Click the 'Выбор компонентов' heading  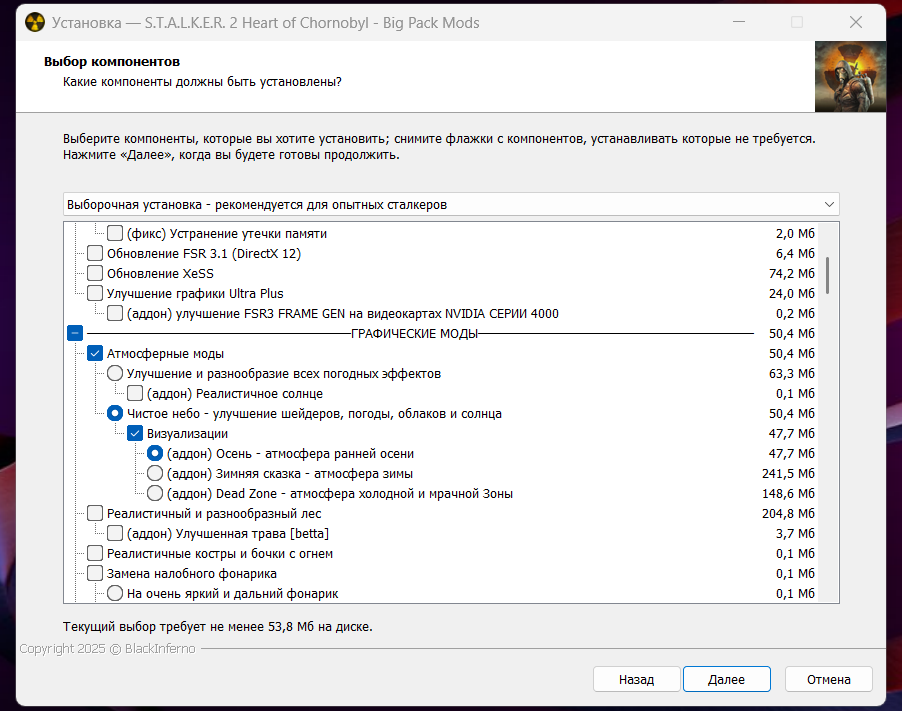pyautogui.click(x=112, y=62)
